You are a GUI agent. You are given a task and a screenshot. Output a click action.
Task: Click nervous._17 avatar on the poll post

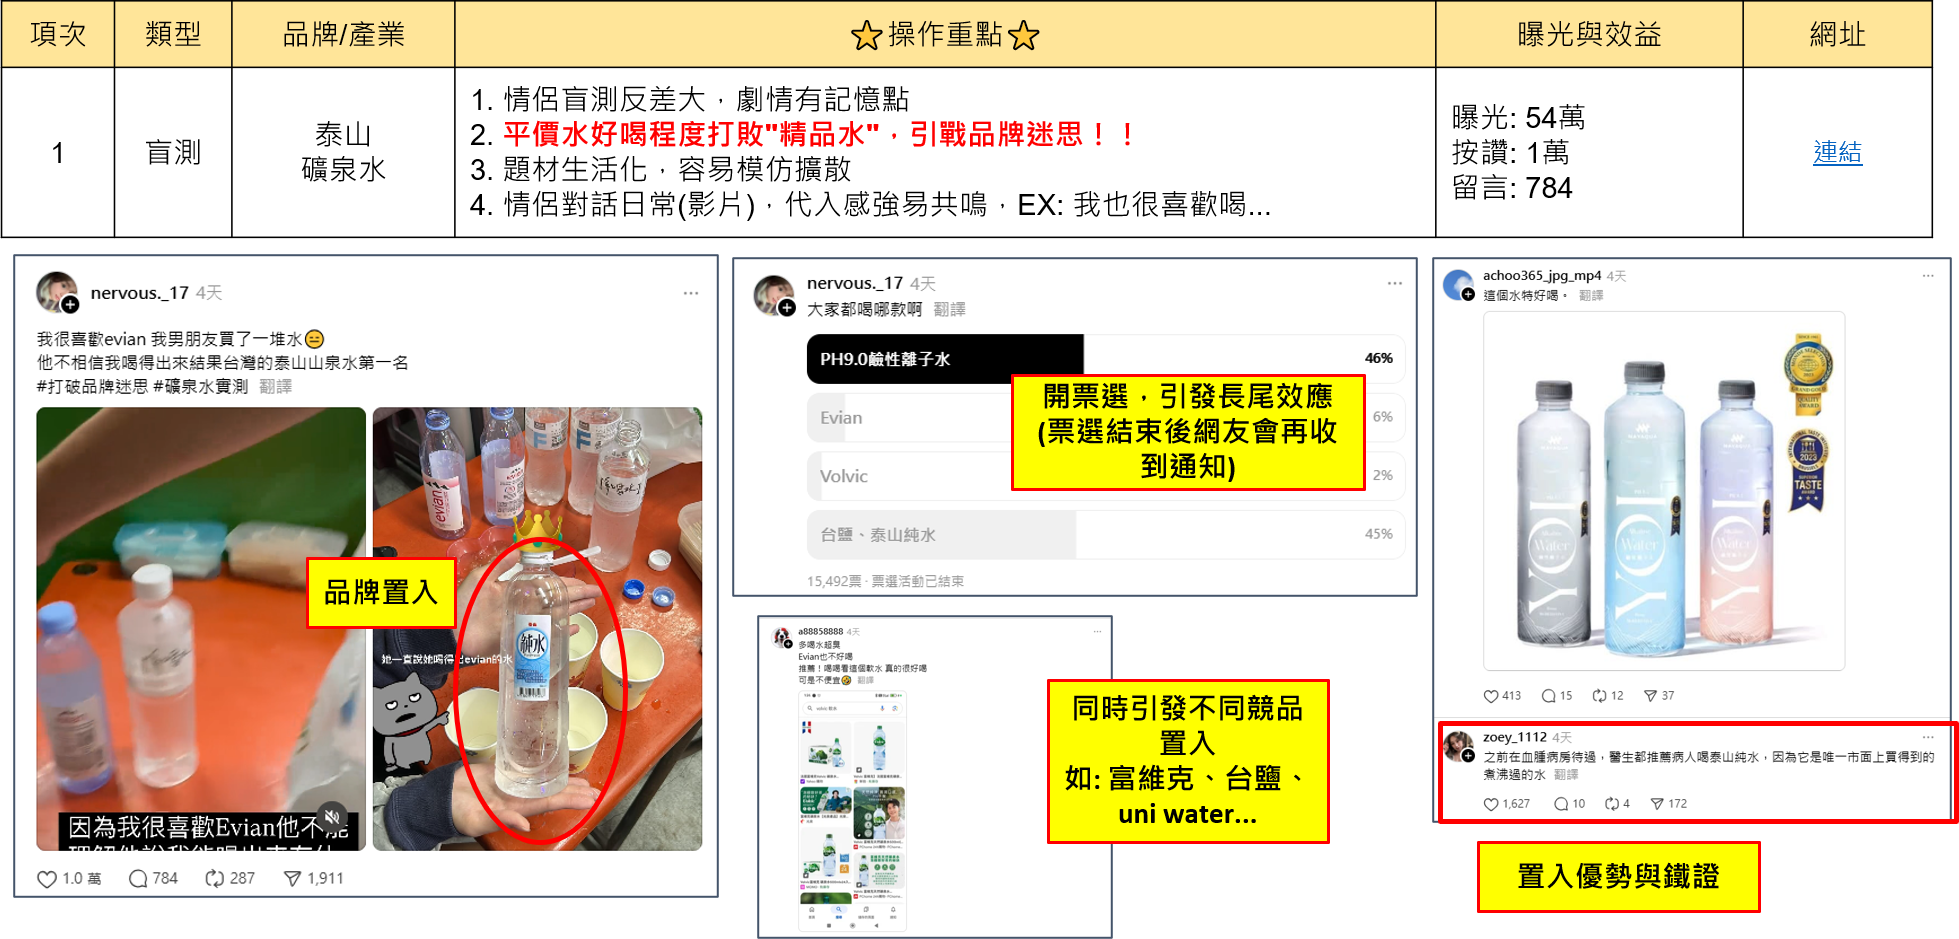773,295
